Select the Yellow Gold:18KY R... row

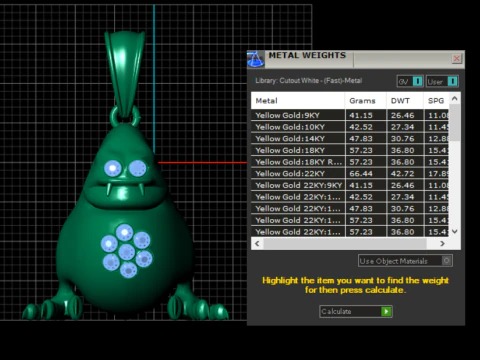[350, 162]
